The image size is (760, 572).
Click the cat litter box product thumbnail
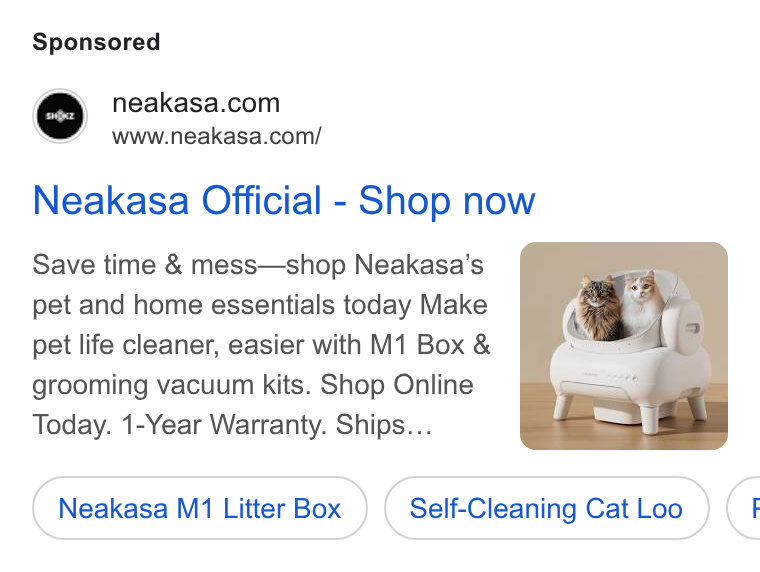pyautogui.click(x=623, y=346)
